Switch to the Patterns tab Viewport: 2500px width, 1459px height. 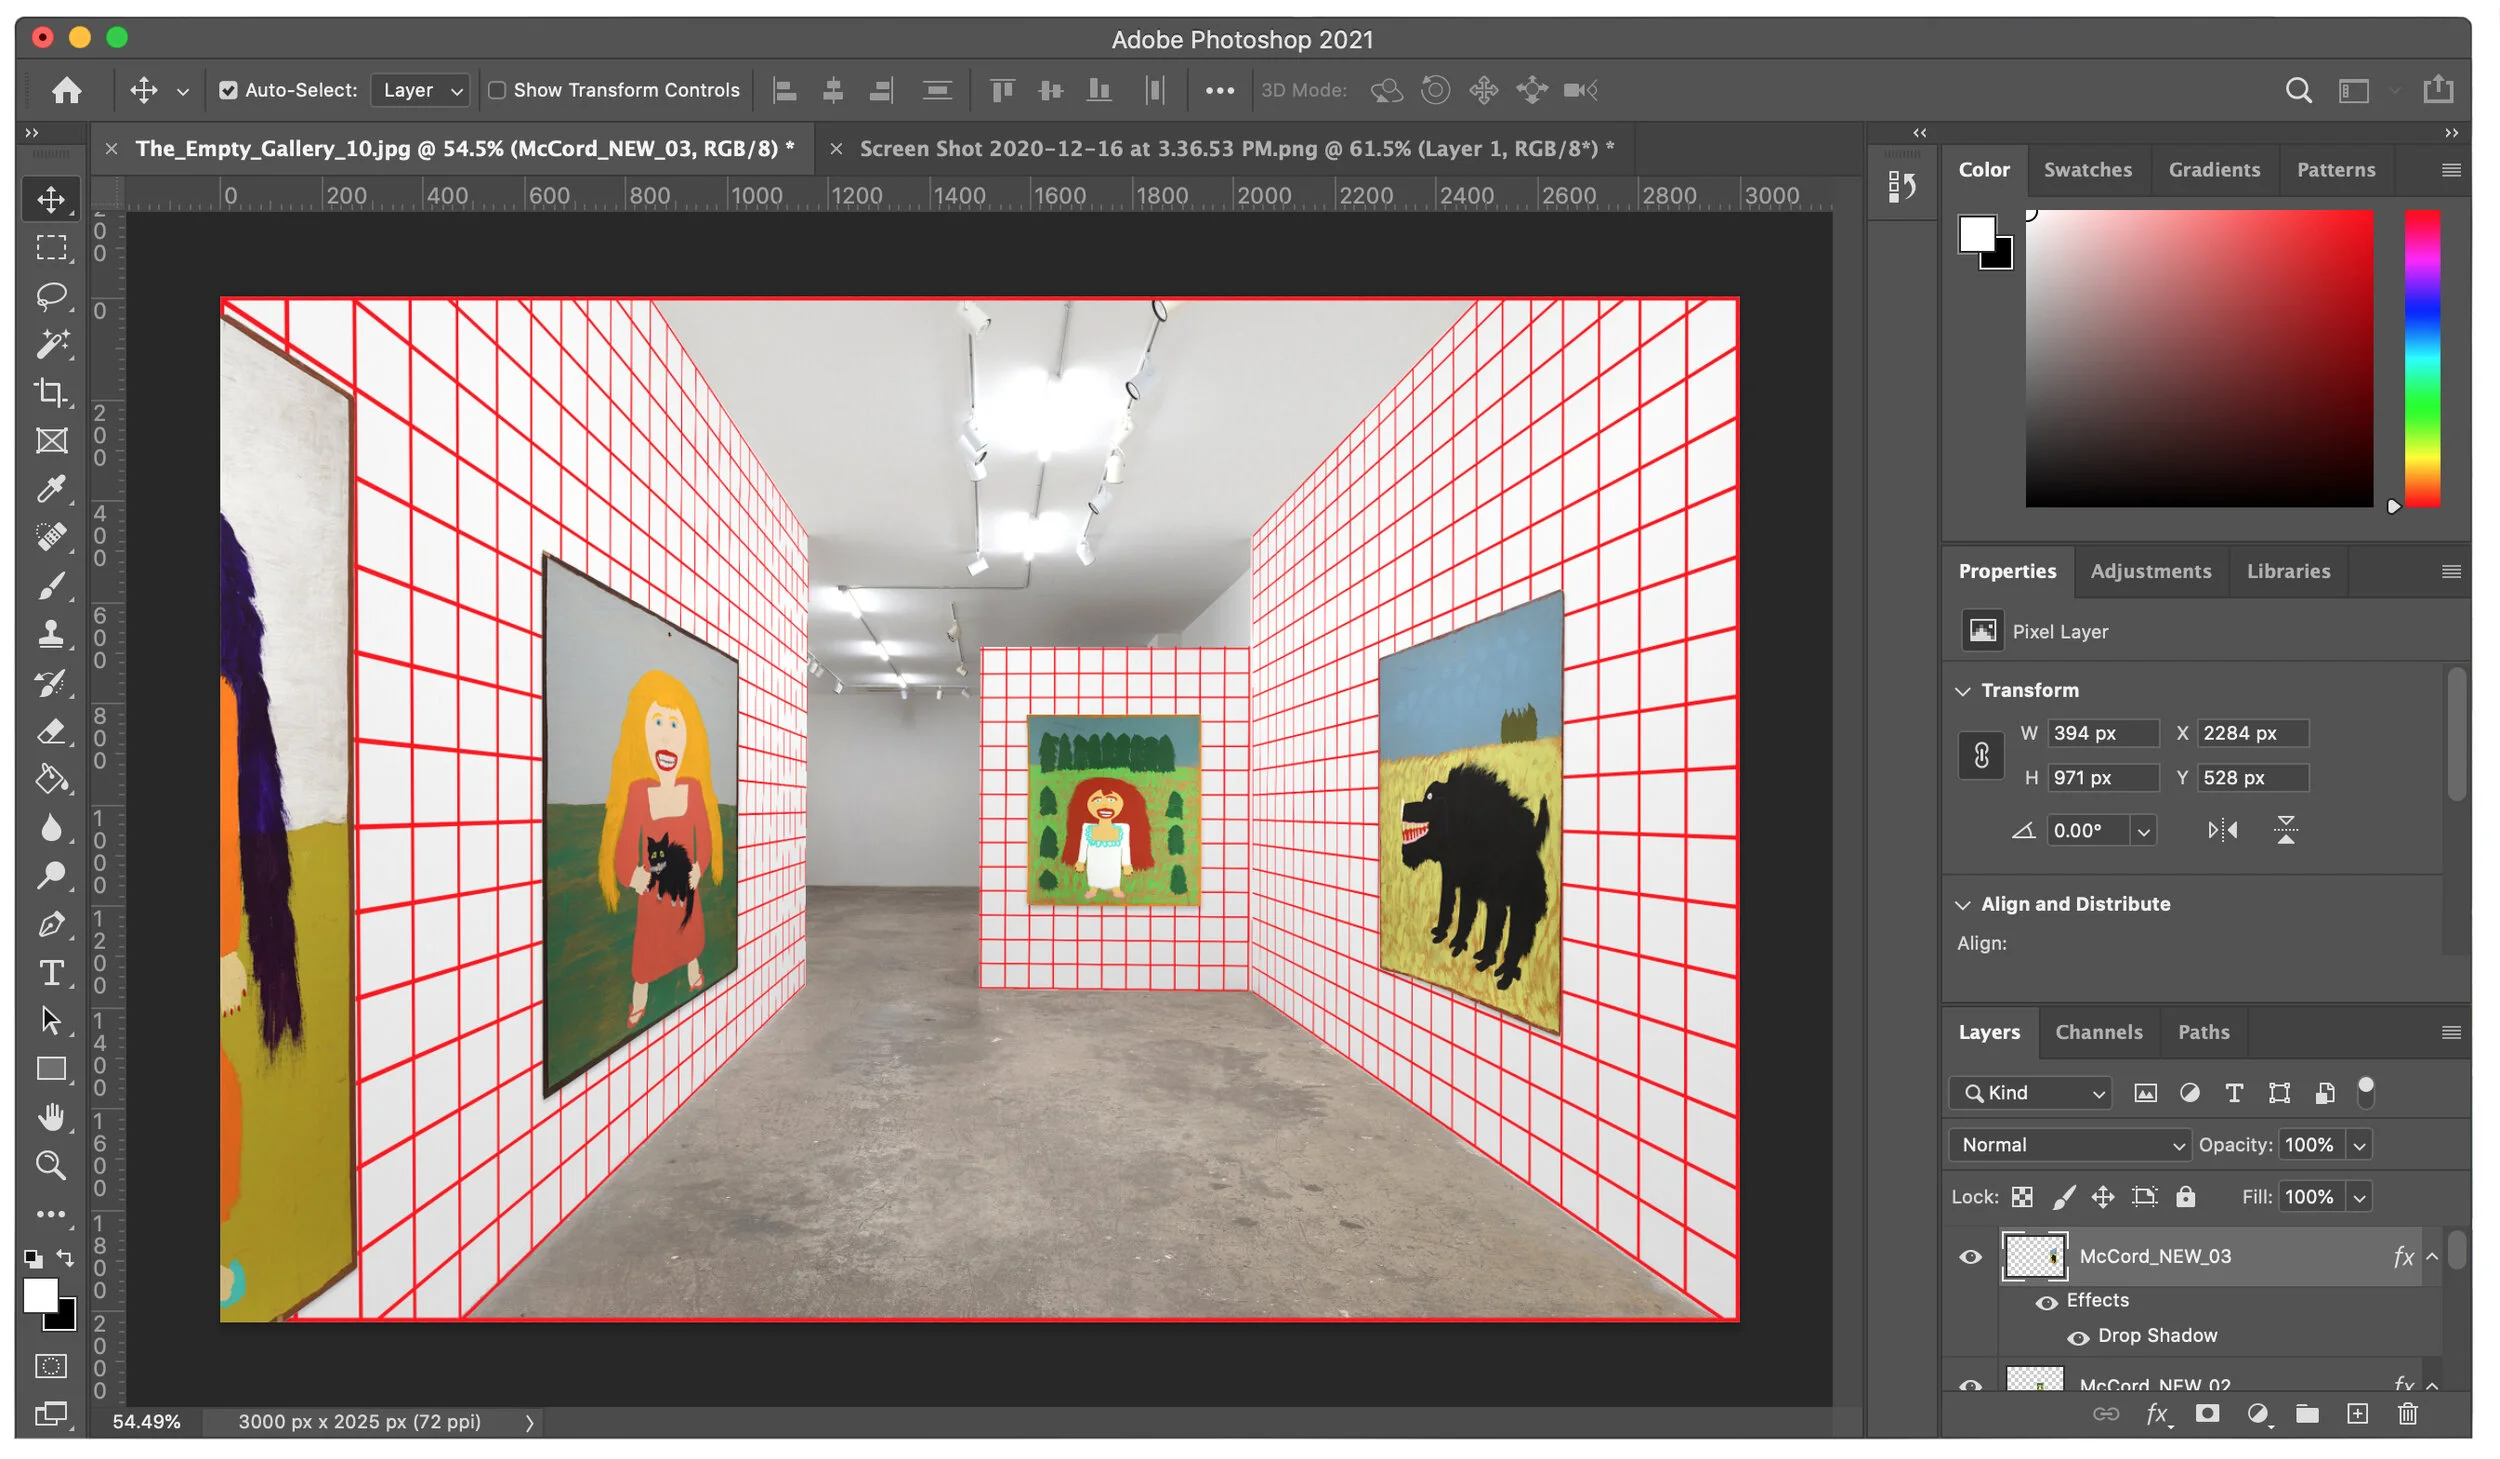(x=2335, y=170)
